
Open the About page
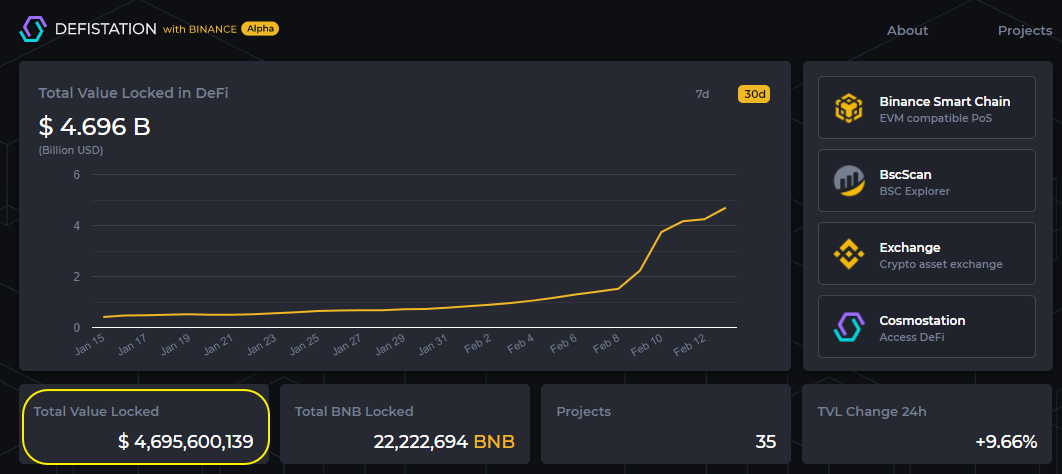pos(908,30)
